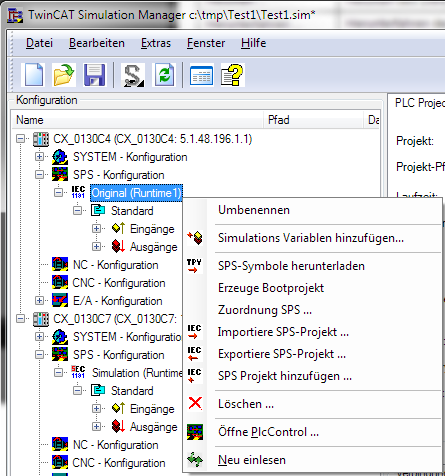Click the Pfad column header
445x476 pixels.
click(313, 120)
